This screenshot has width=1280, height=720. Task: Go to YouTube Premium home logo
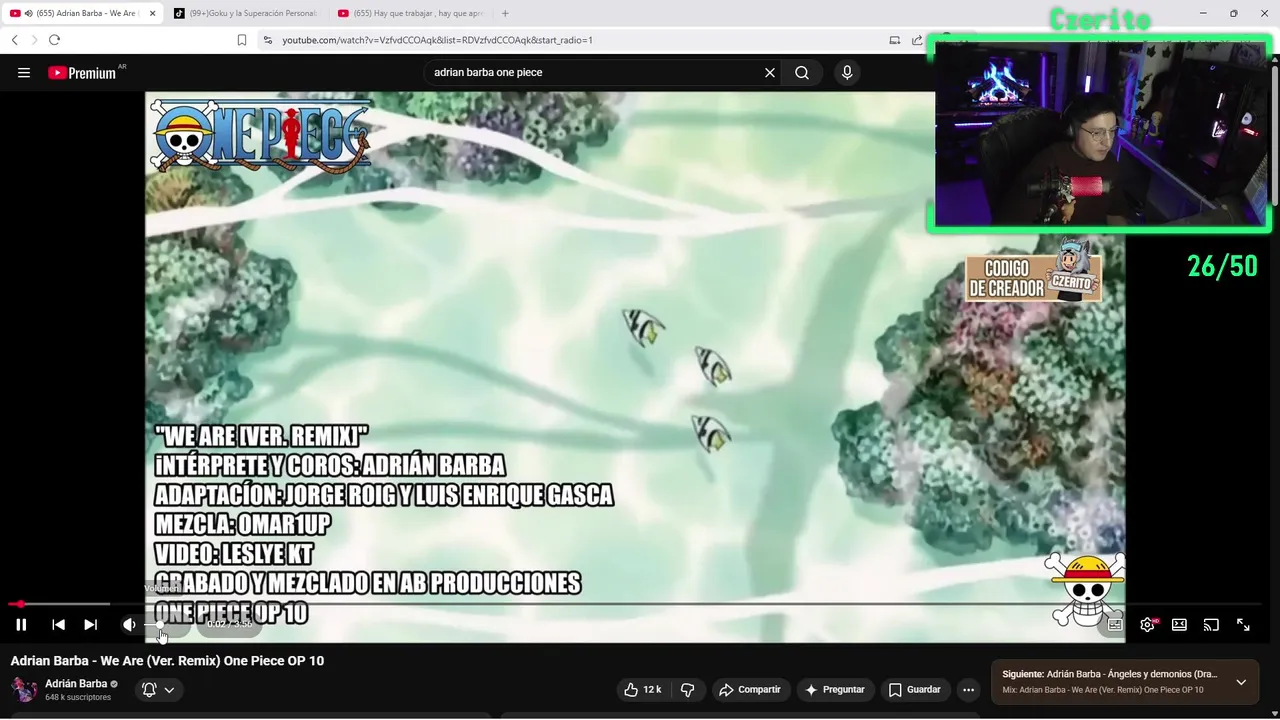pyautogui.click(x=82, y=73)
